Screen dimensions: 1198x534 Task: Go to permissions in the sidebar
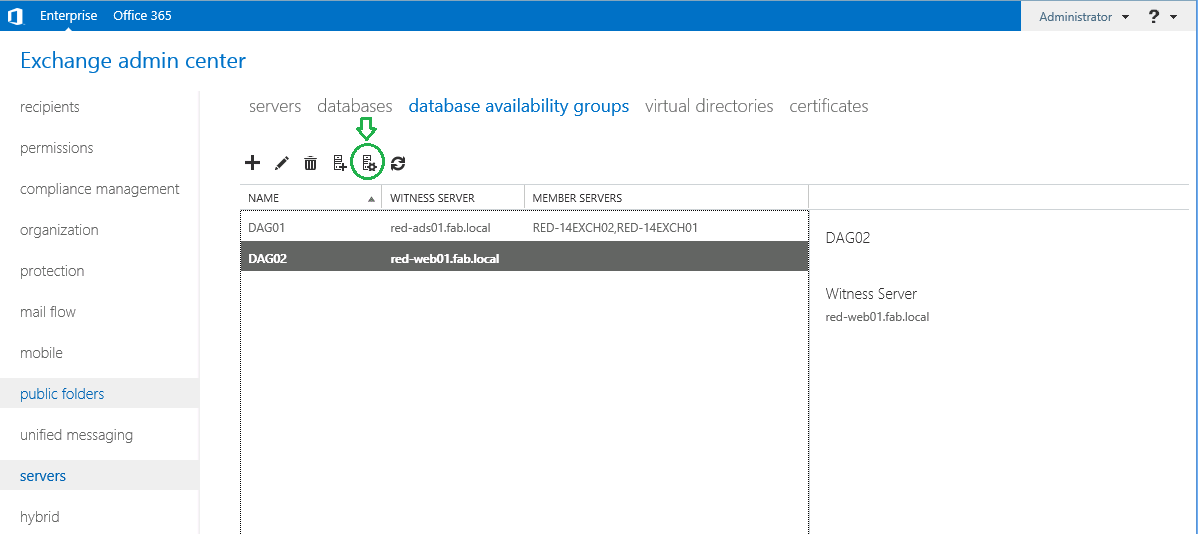tap(57, 148)
